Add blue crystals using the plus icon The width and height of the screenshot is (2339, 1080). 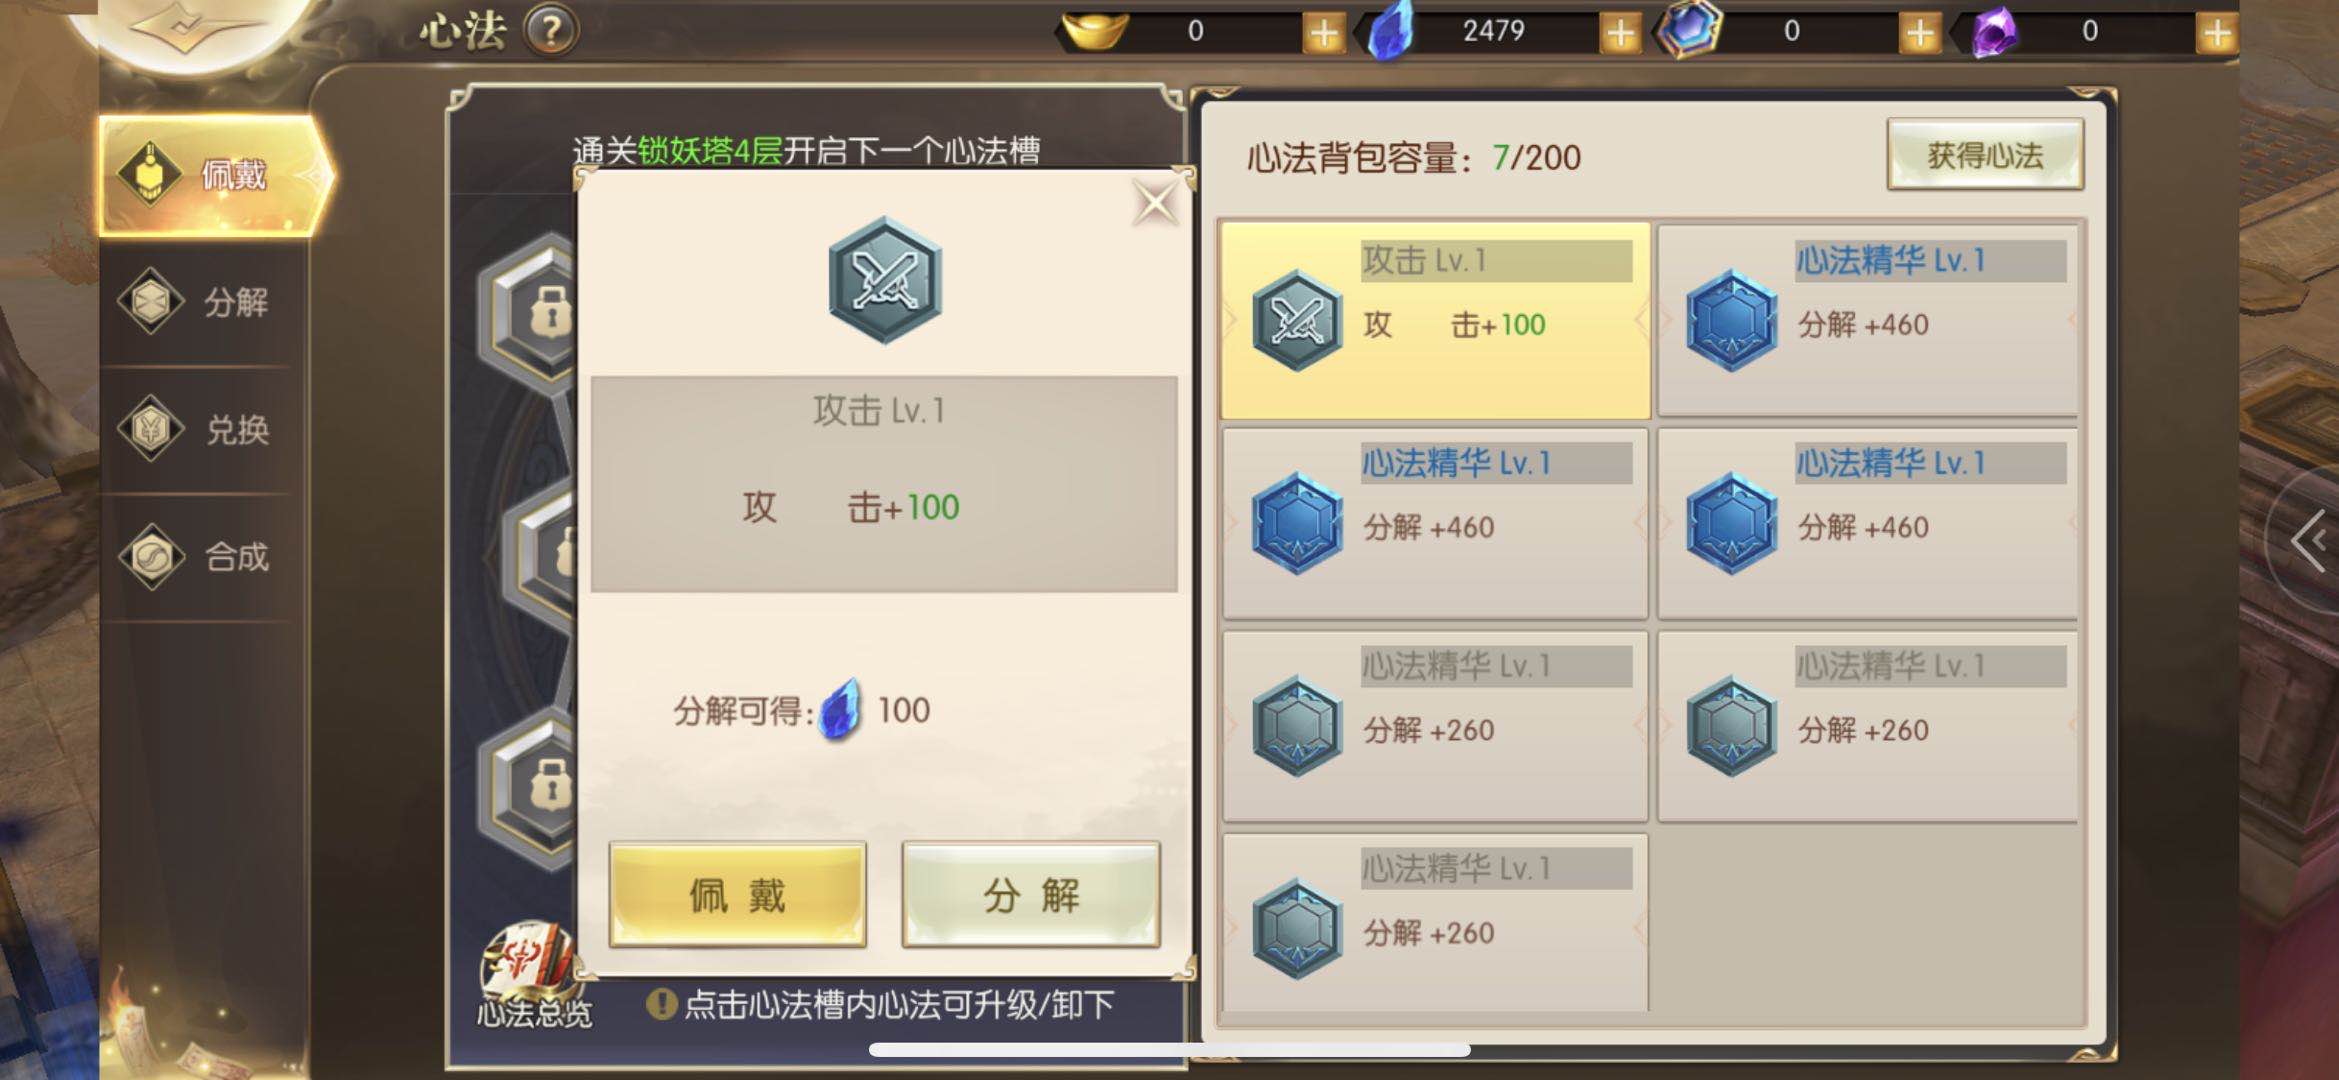coord(1620,32)
